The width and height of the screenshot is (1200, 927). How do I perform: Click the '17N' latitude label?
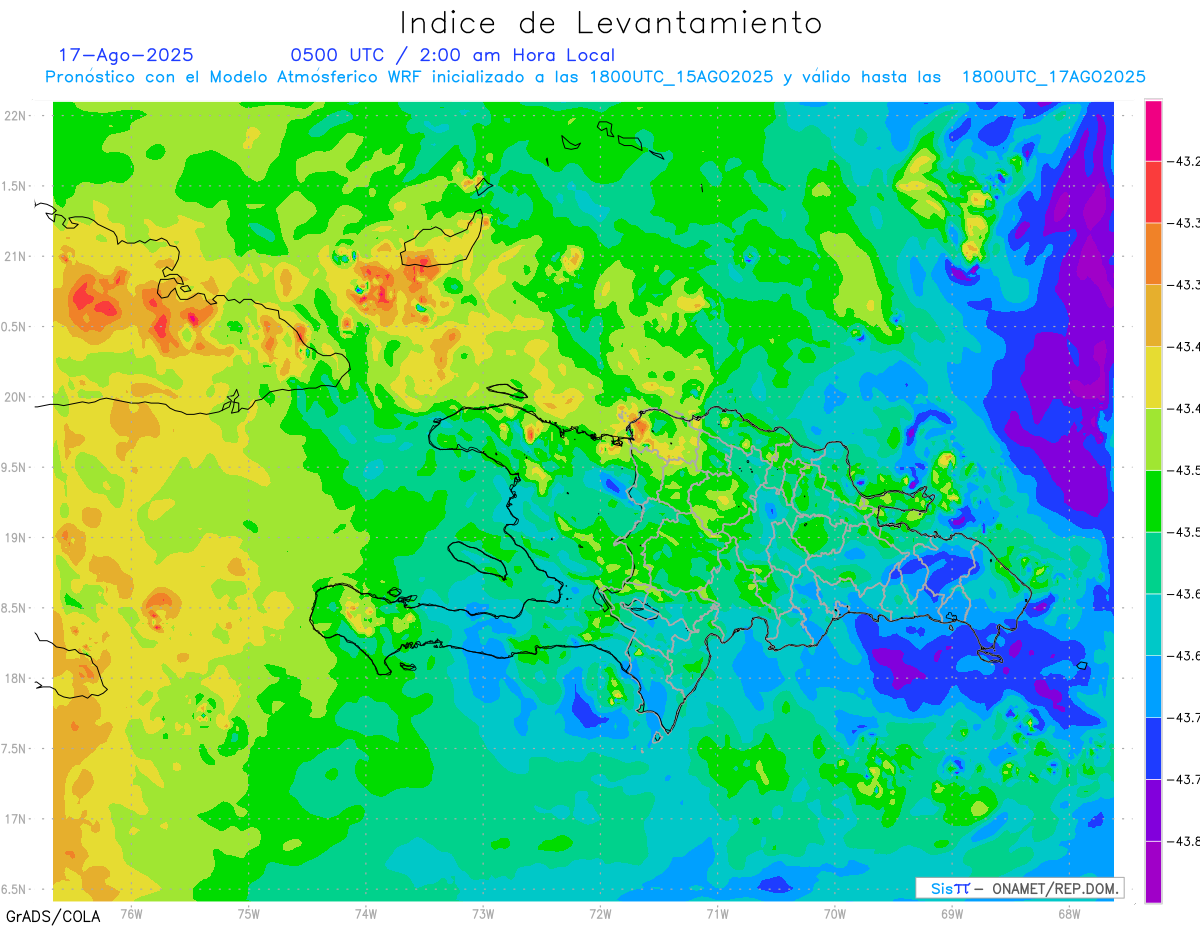16,819
